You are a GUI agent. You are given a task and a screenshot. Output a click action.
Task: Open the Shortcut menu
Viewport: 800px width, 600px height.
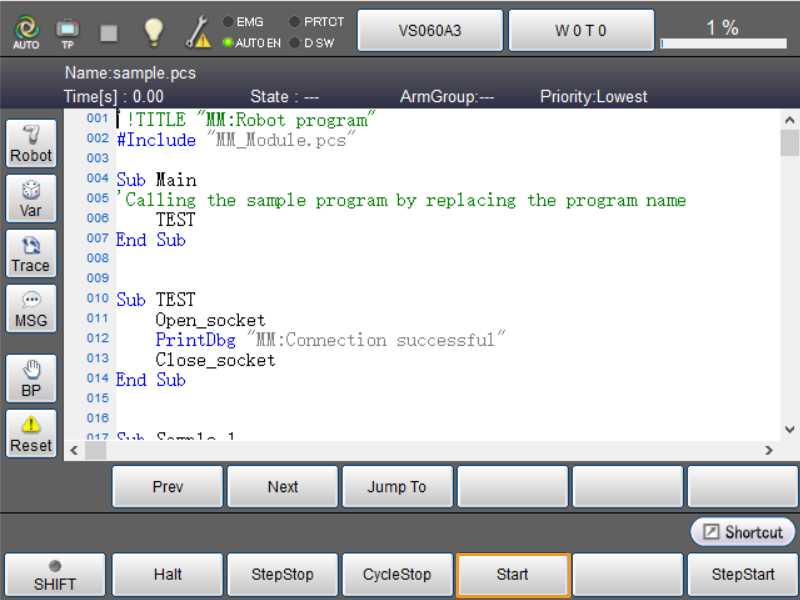(x=743, y=532)
